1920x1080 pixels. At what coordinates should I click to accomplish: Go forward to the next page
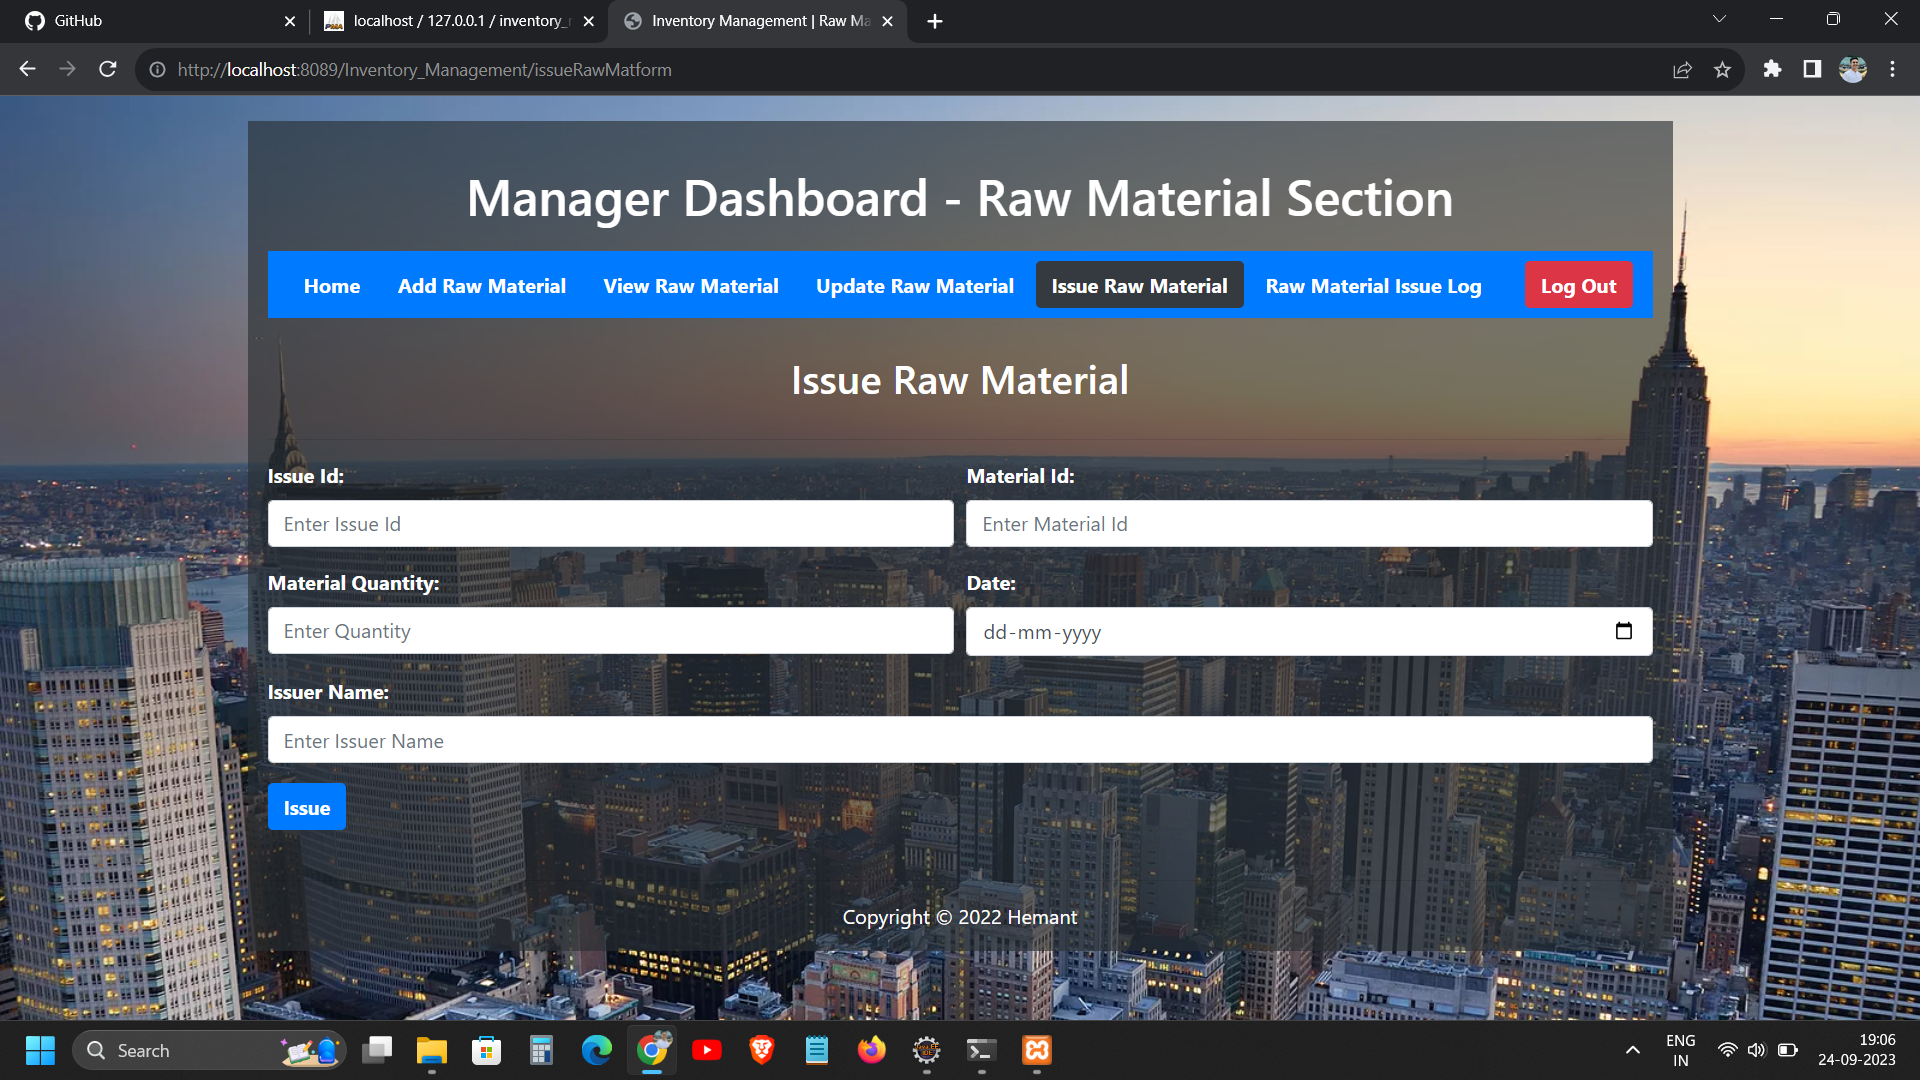(67, 69)
